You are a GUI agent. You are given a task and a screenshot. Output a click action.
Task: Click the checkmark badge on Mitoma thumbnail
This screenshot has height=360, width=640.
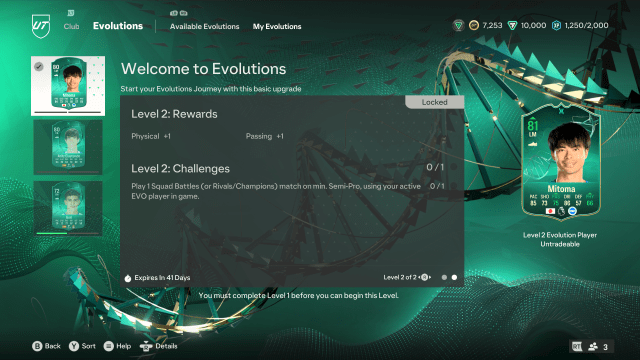click(39, 66)
